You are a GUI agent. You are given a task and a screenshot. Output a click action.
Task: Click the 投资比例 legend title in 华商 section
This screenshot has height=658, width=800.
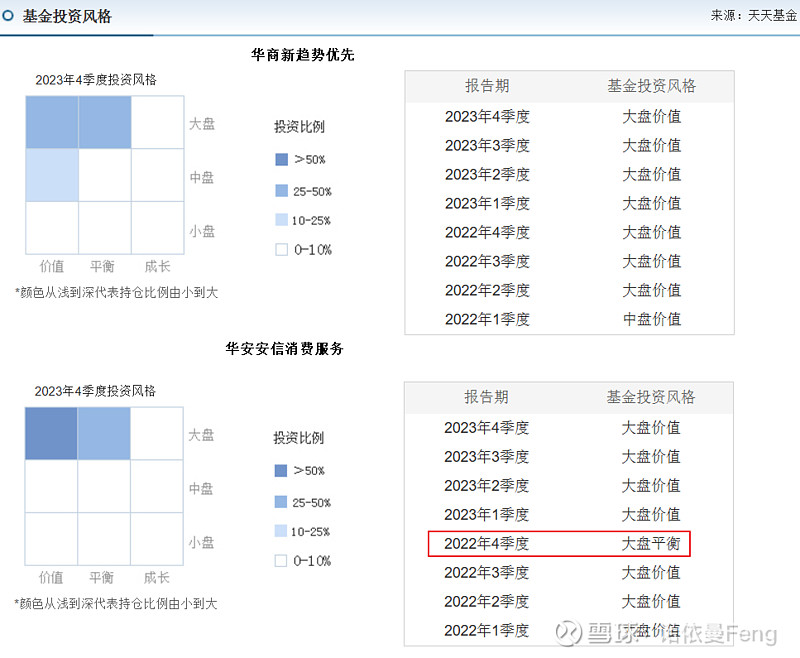click(x=299, y=126)
